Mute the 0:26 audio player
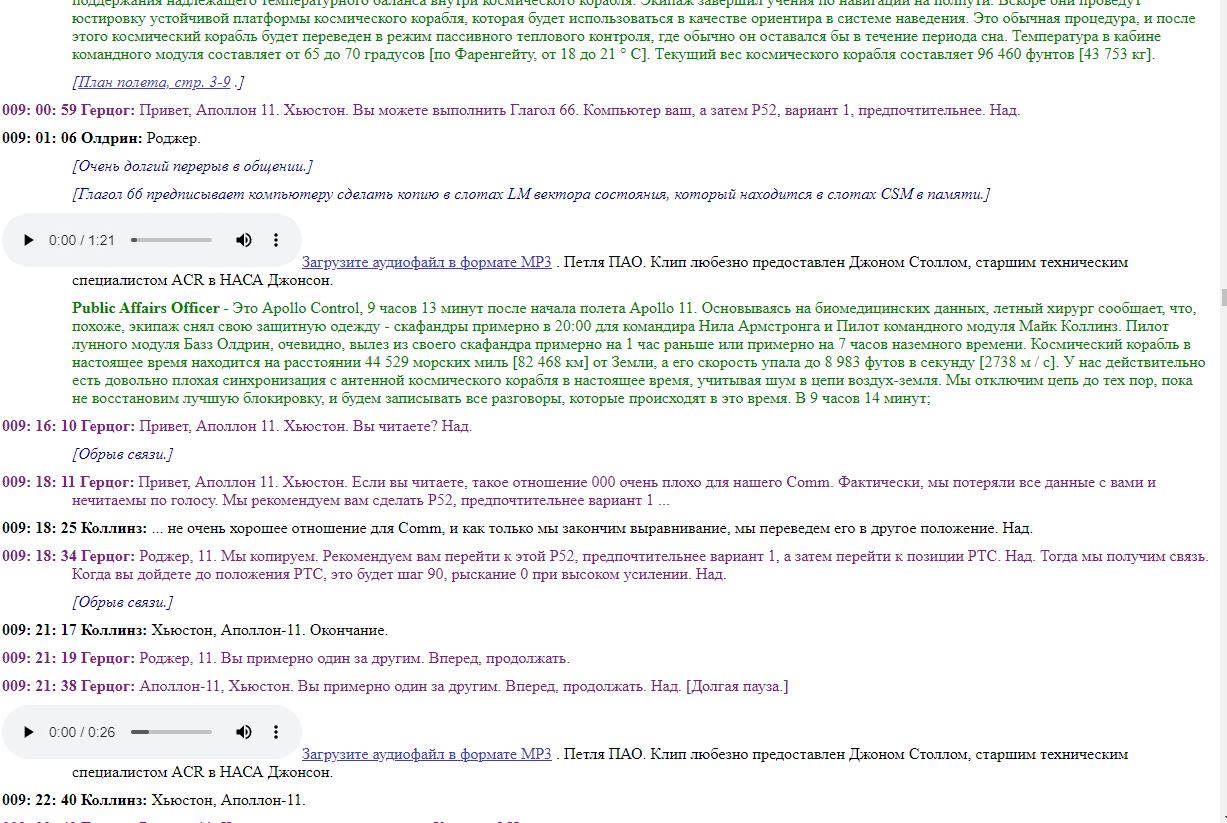This screenshot has height=823, width=1227. click(x=244, y=732)
